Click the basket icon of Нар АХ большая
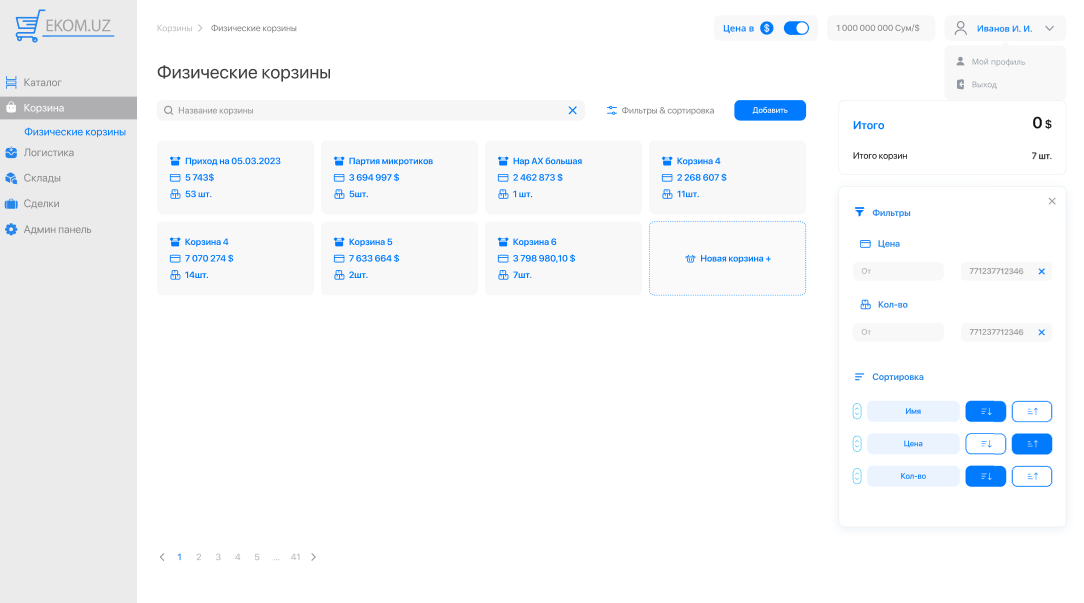This screenshot has height=603, width=1084. click(503, 161)
